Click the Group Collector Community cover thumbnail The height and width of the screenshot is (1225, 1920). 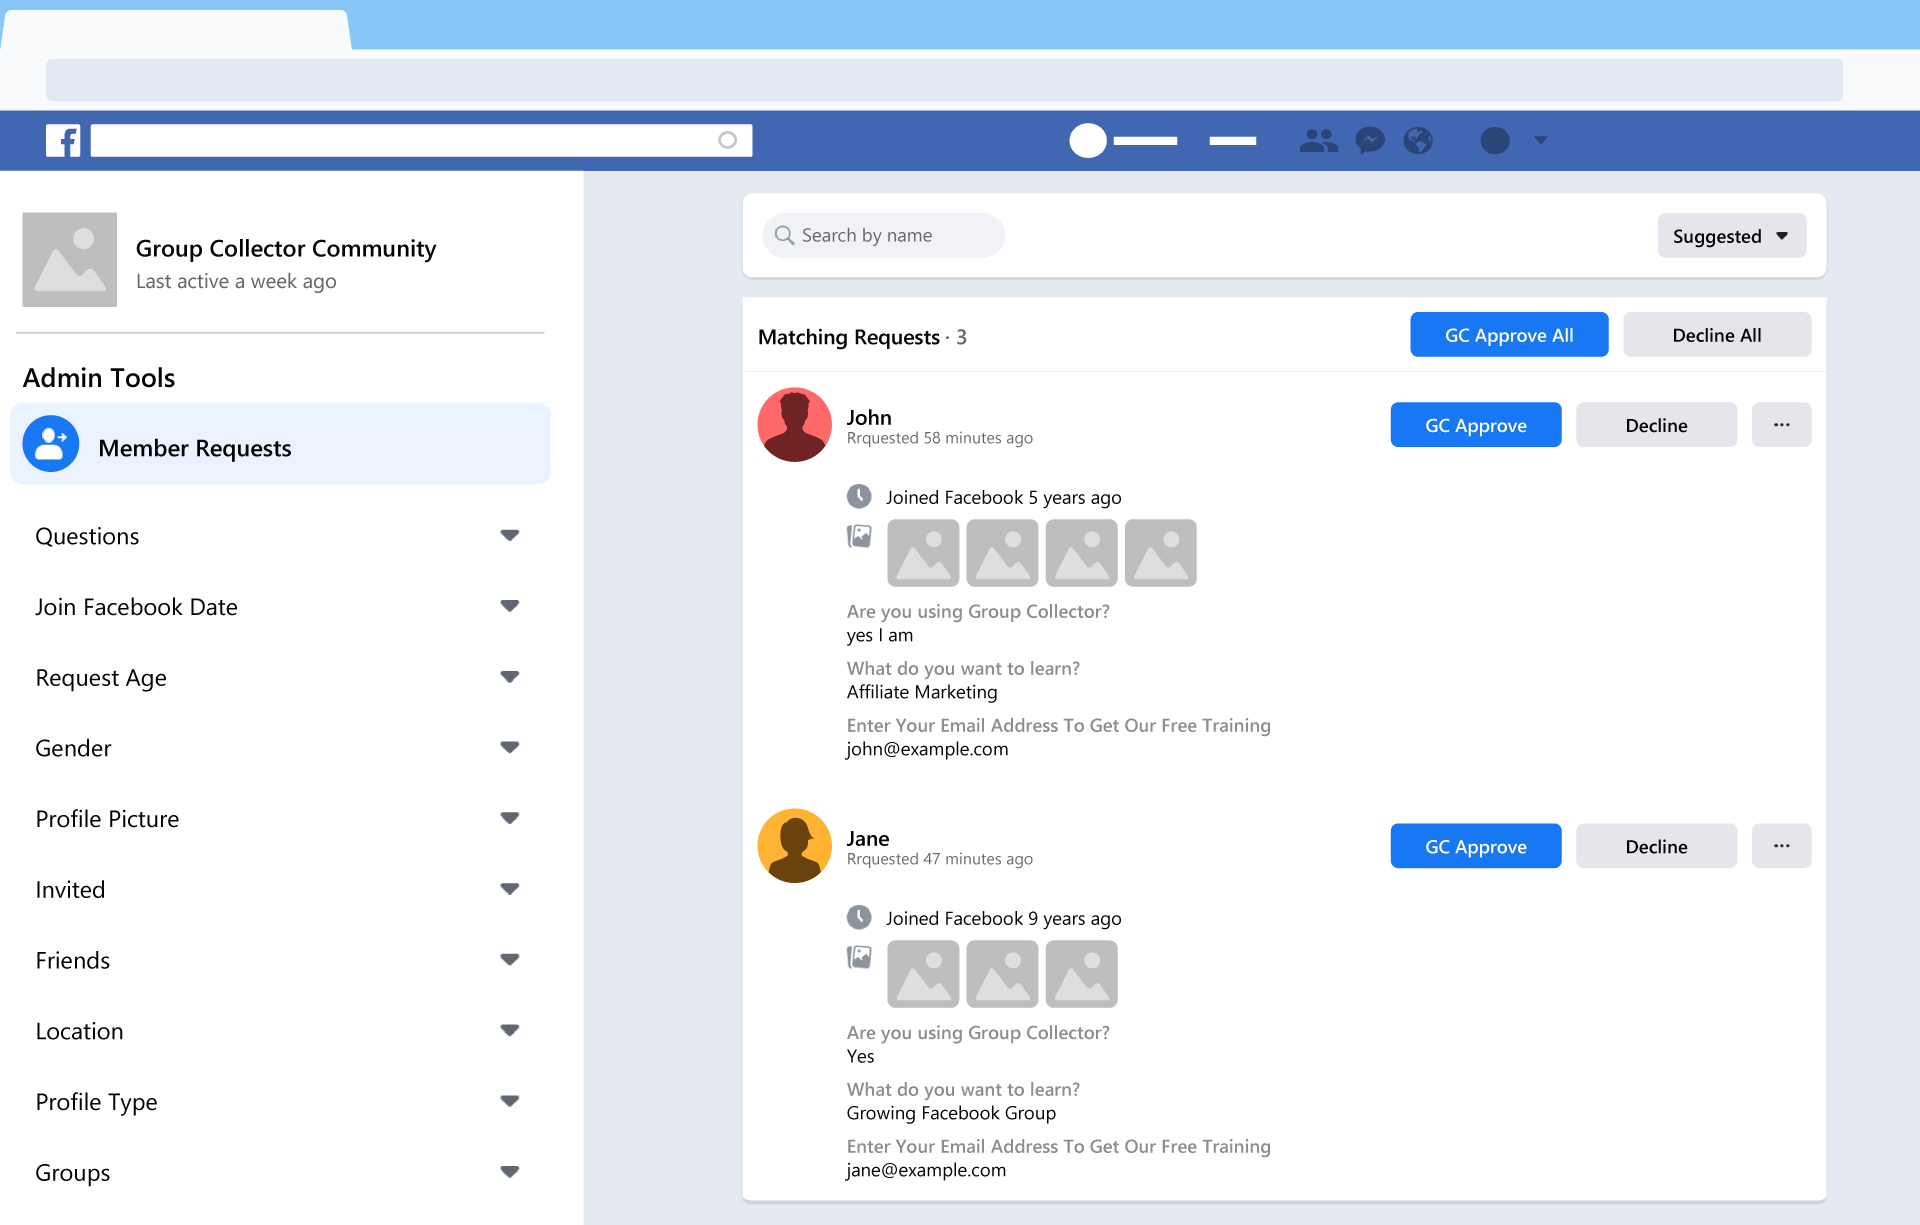tap(70, 259)
